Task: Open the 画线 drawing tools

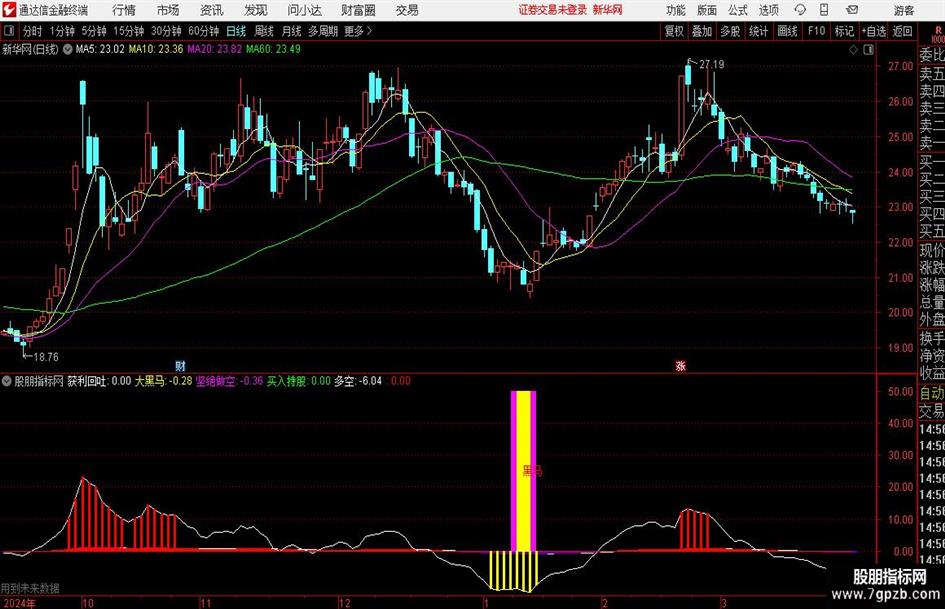Action: 787,31
